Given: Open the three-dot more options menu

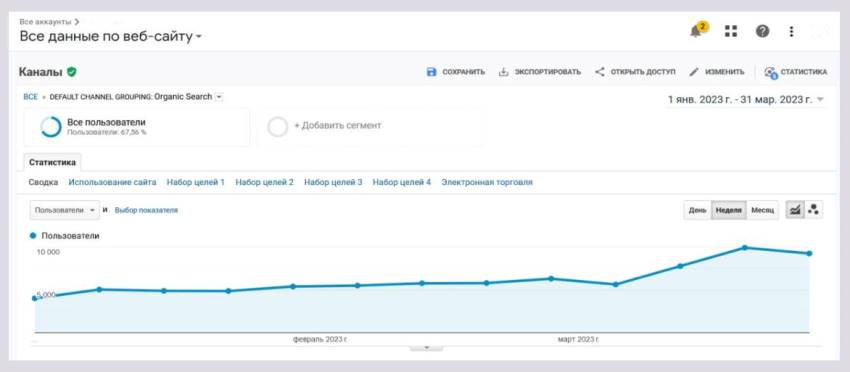Looking at the screenshot, I should click(x=791, y=31).
